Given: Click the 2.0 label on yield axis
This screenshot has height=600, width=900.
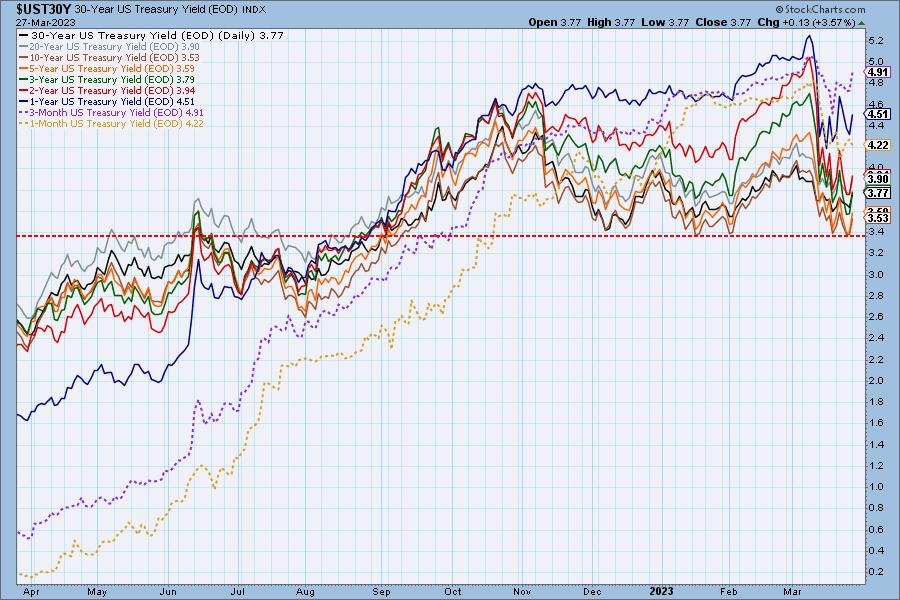Looking at the screenshot, I should tap(876, 380).
